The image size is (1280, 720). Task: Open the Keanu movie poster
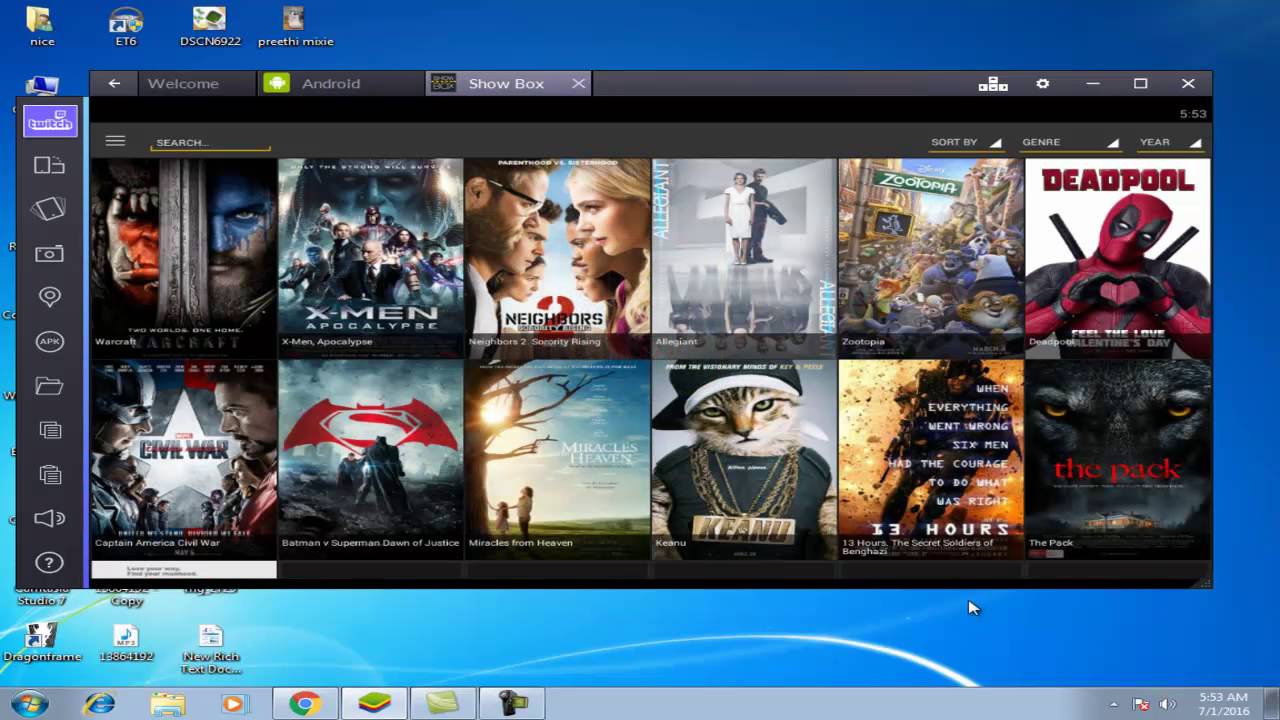744,459
